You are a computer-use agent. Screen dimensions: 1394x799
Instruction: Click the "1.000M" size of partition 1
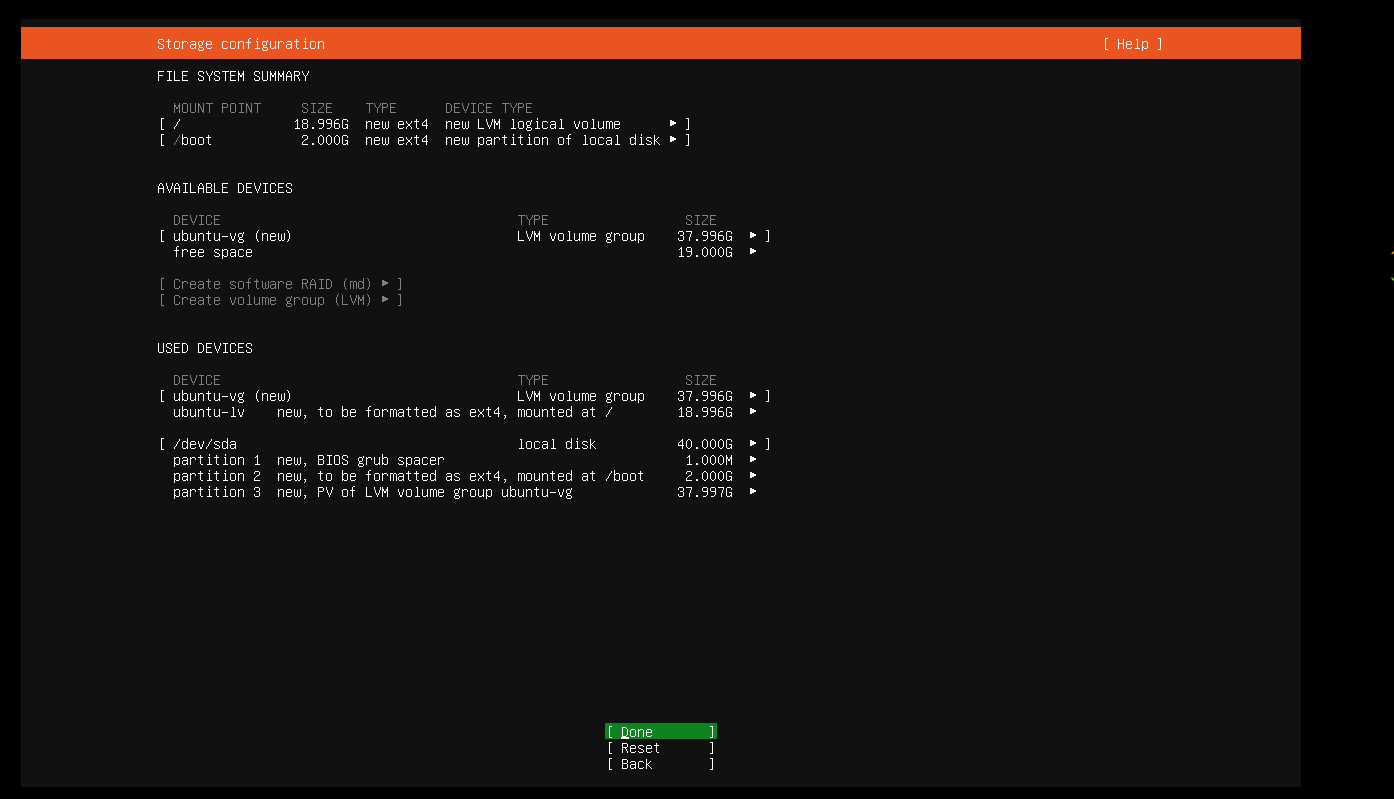(x=709, y=460)
